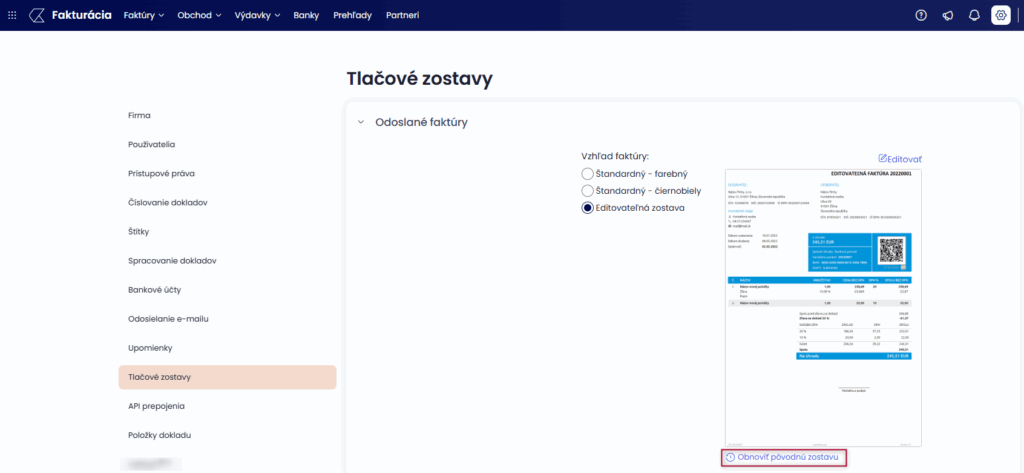The width and height of the screenshot is (1024, 473).
Task: Click the Fakturácia logo icon
Action: click(x=37, y=15)
